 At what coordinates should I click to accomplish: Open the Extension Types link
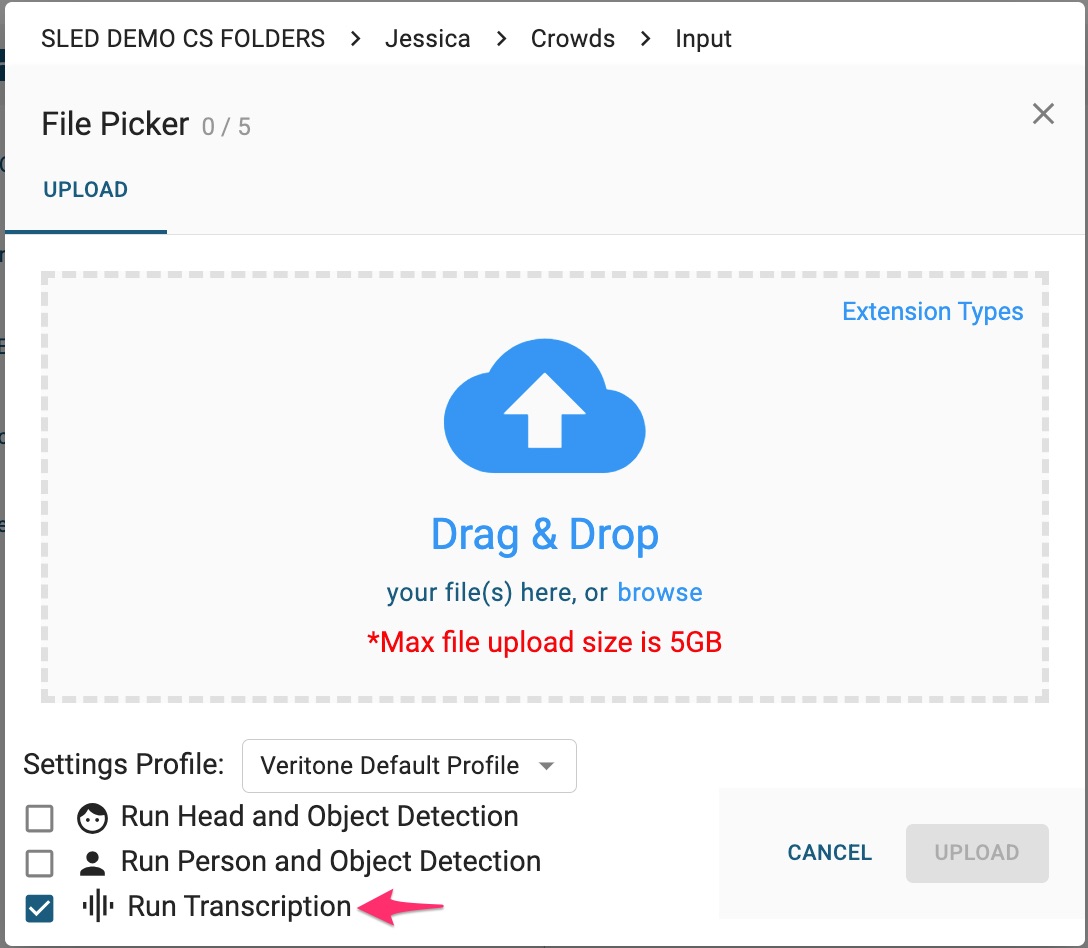tap(932, 312)
